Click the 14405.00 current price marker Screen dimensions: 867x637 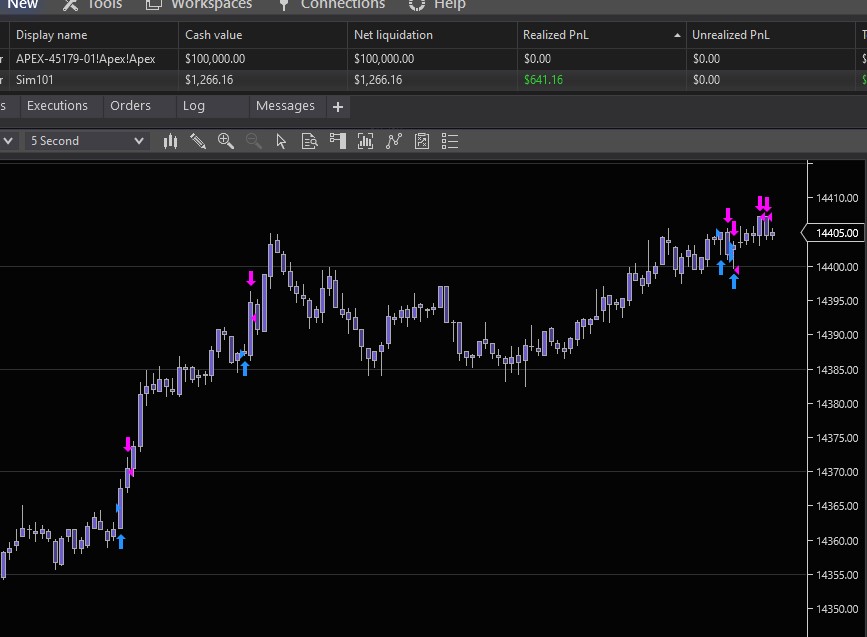click(837, 233)
